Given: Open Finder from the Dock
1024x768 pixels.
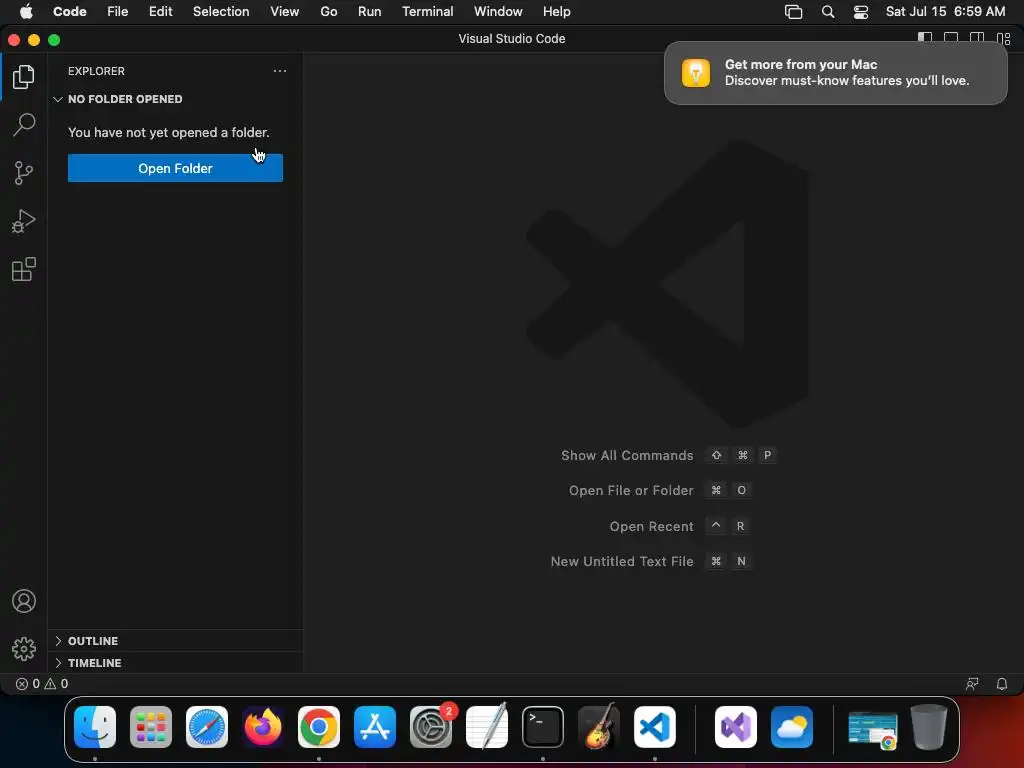Looking at the screenshot, I should 95,727.
